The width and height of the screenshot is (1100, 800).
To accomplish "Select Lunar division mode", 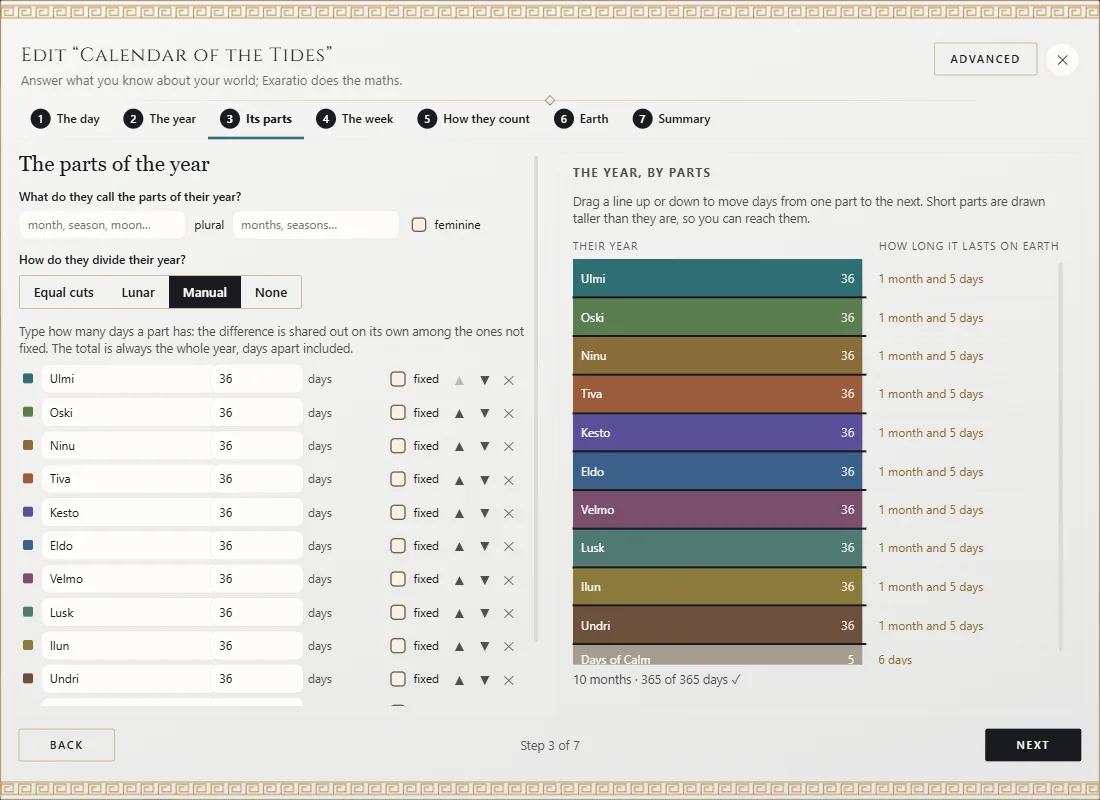I will pyautogui.click(x=138, y=292).
